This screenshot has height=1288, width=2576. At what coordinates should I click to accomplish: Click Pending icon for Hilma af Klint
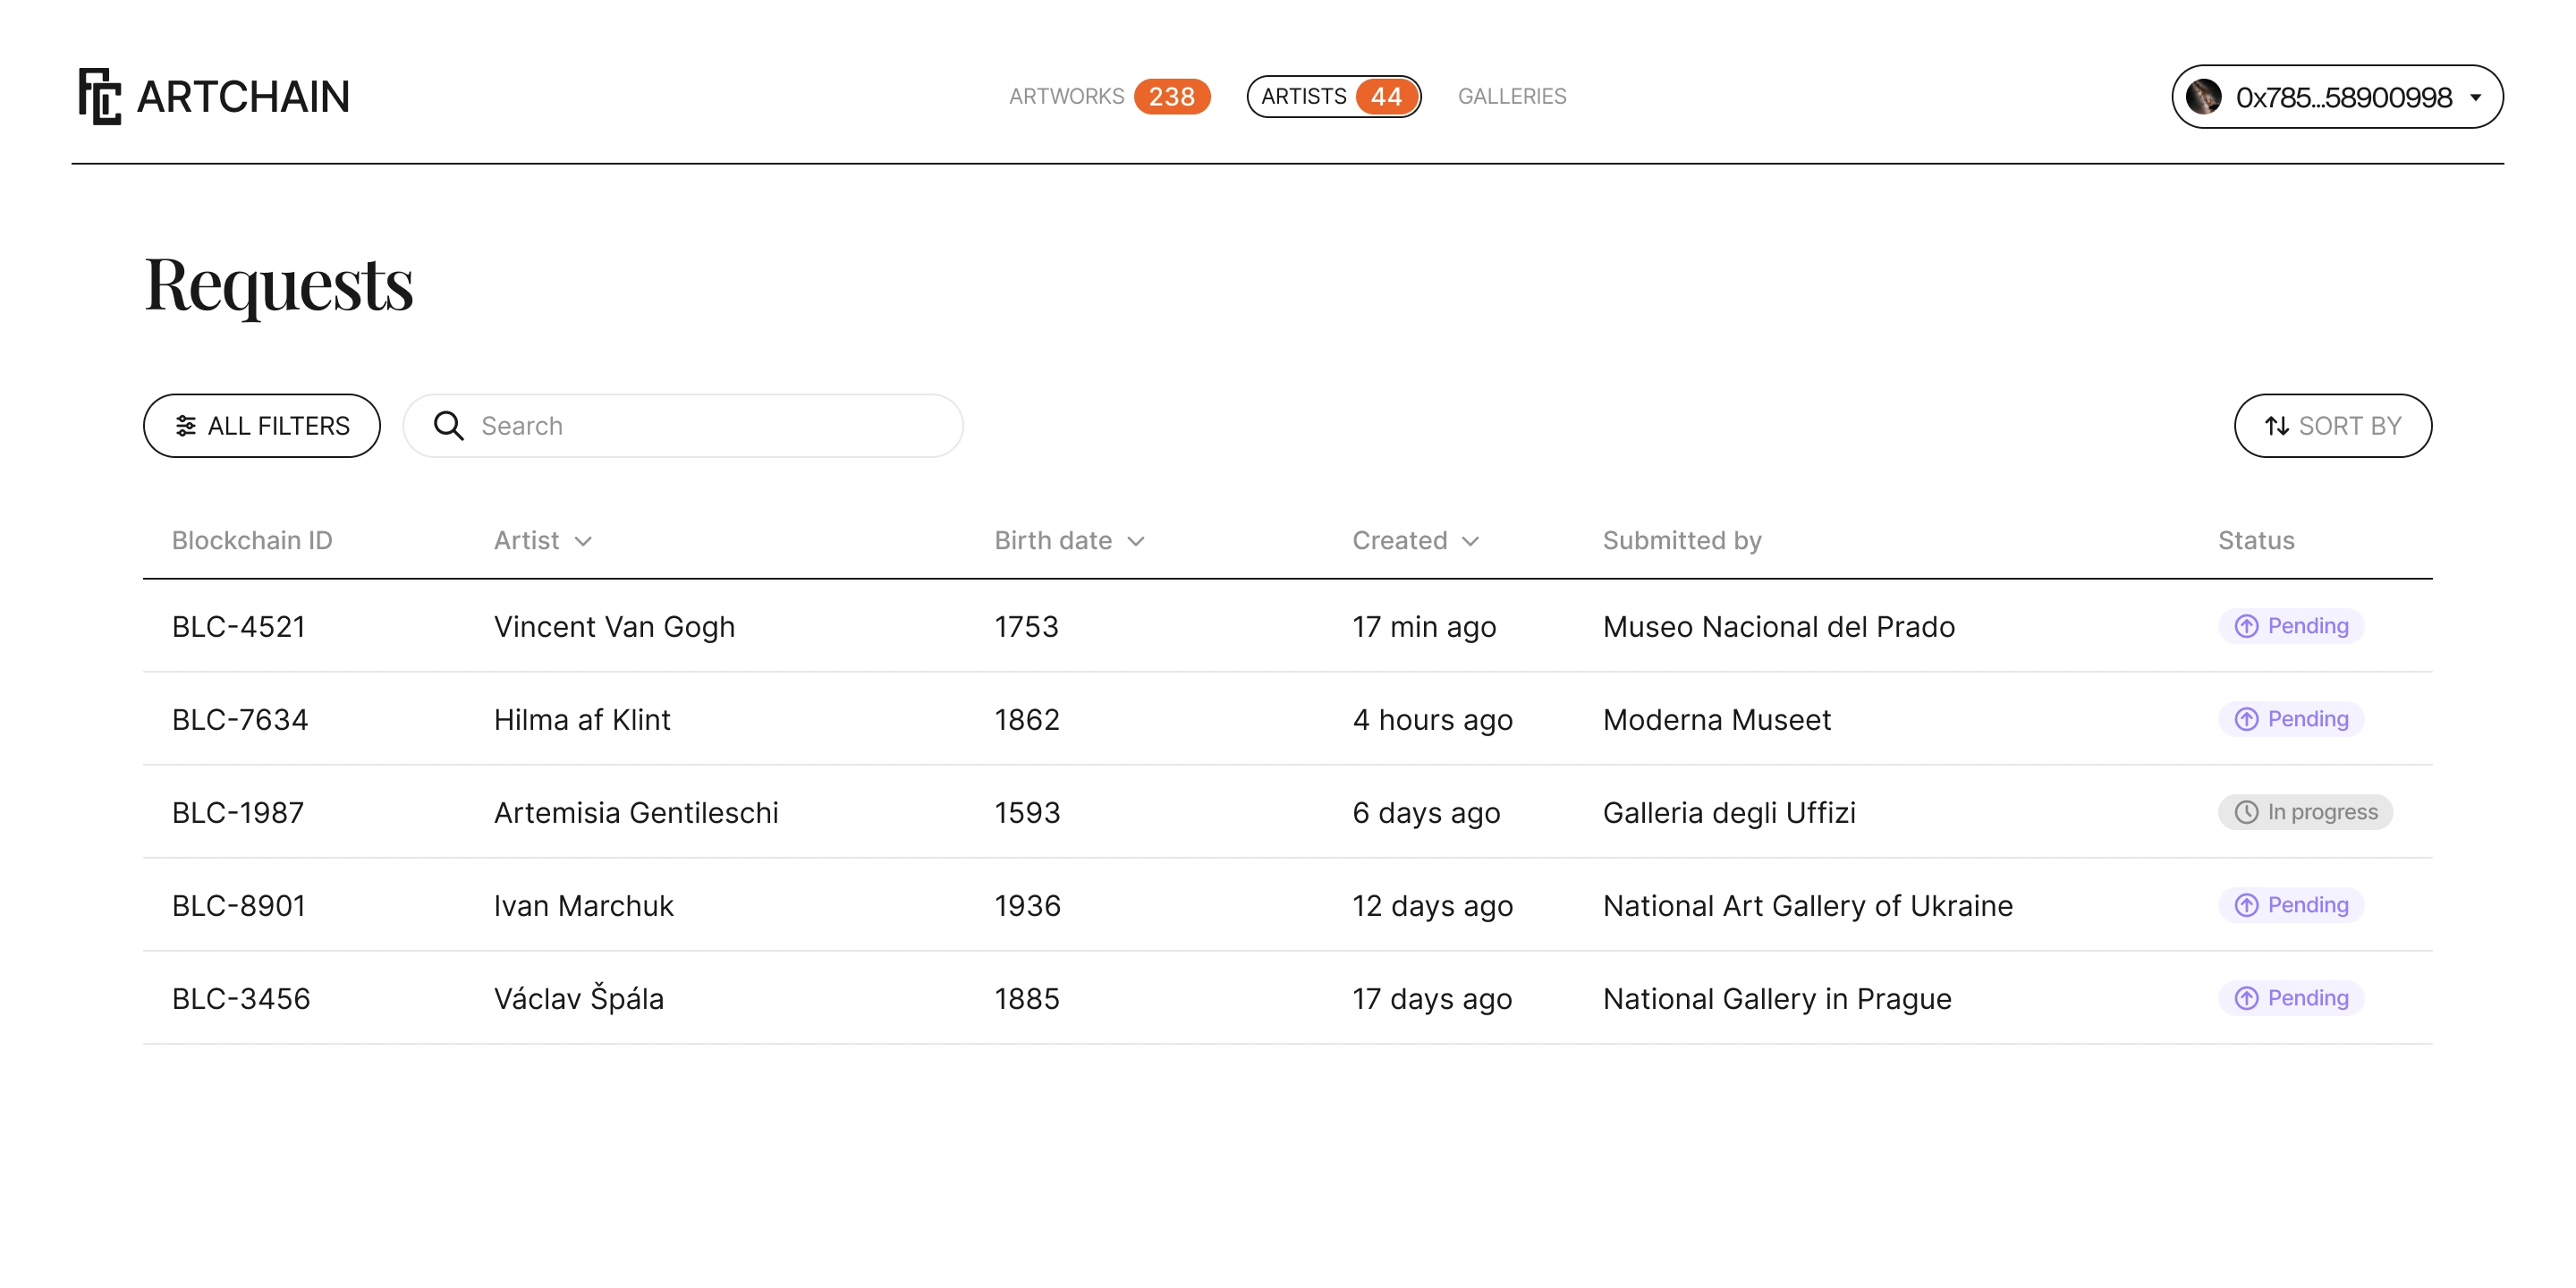coord(2246,719)
